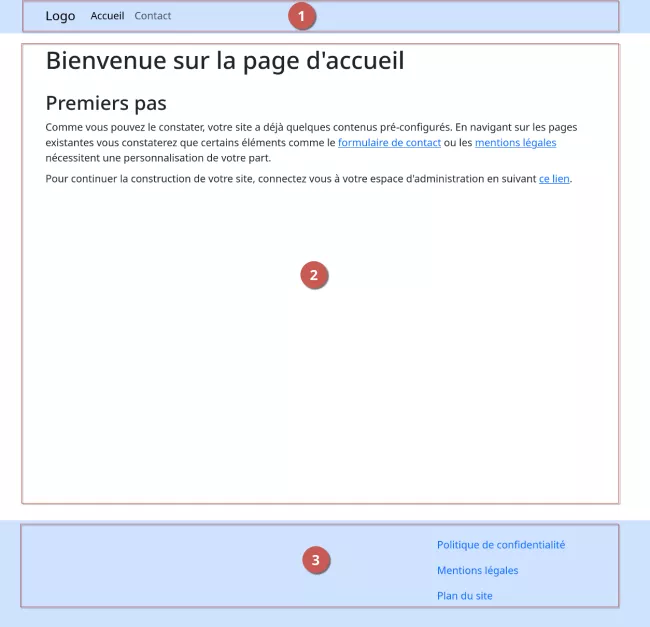Open 'Politique de confidentialité' in the footer
The image size is (650, 627).
[501, 545]
